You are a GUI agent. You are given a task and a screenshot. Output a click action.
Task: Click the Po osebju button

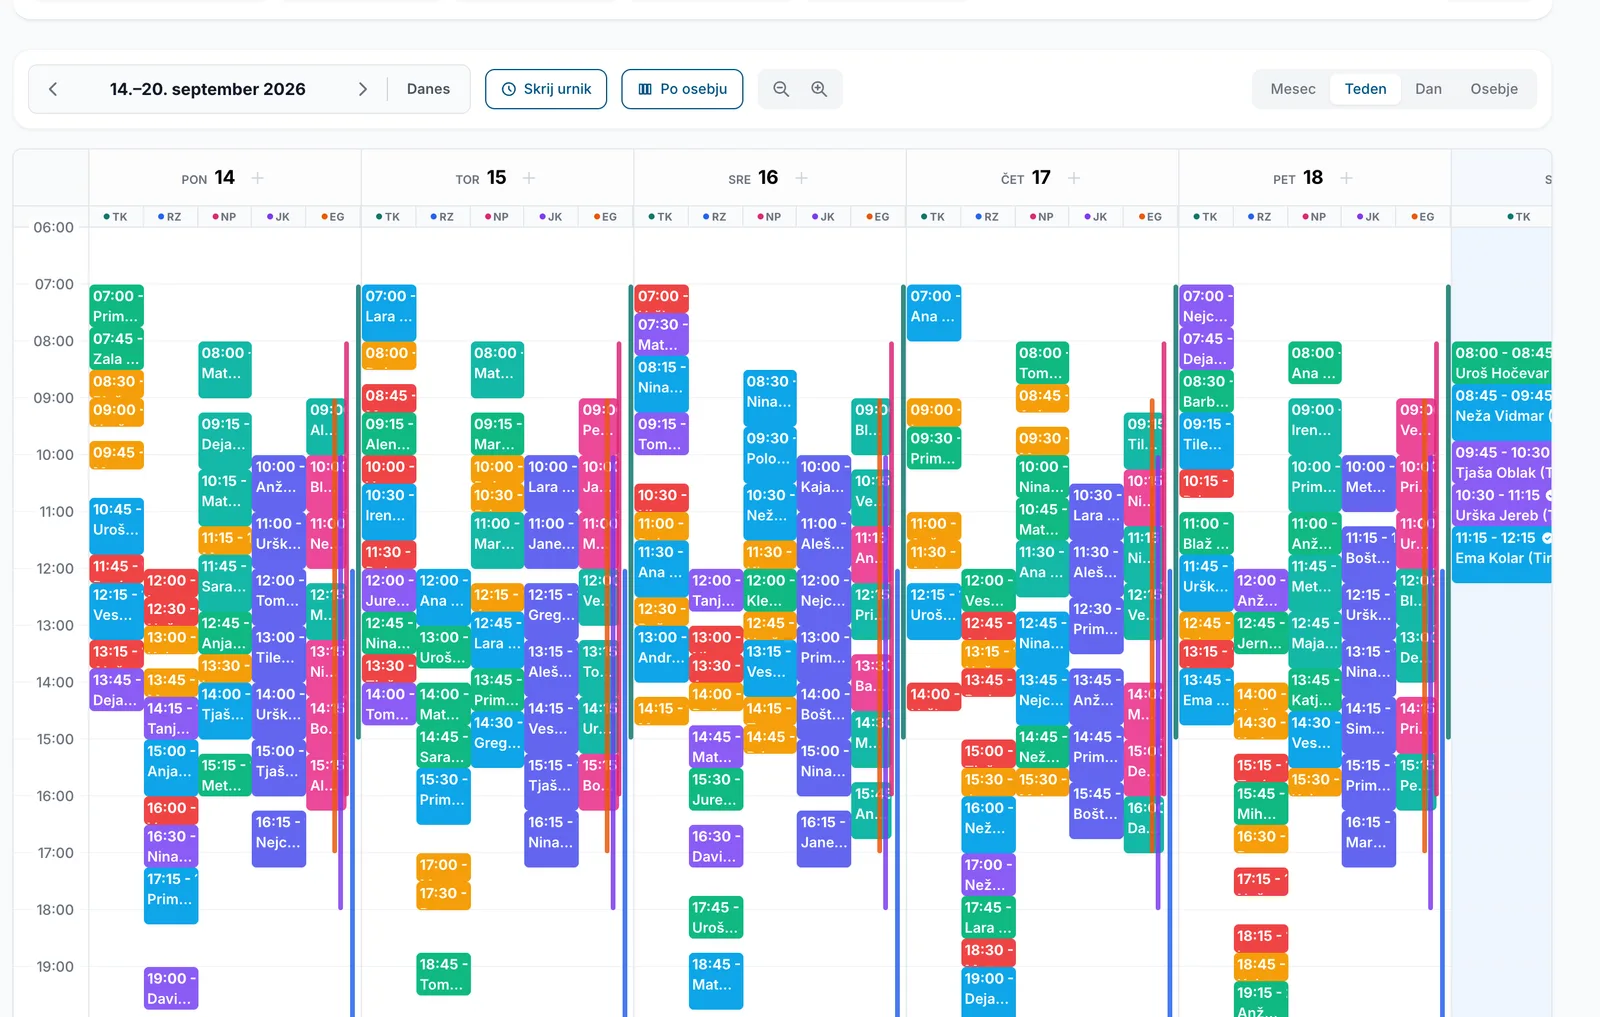[x=682, y=89]
